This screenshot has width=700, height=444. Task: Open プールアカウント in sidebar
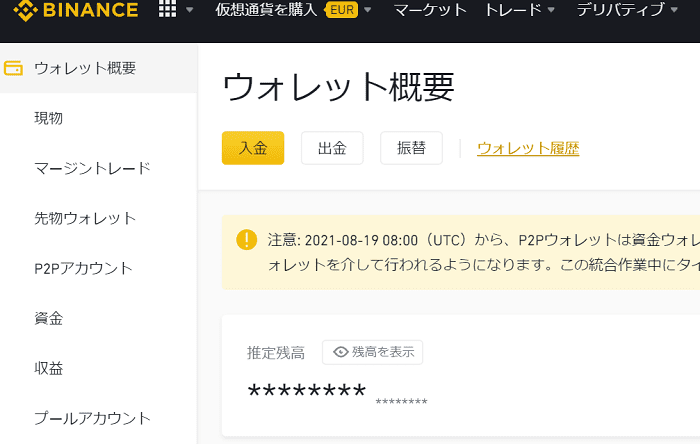92,418
